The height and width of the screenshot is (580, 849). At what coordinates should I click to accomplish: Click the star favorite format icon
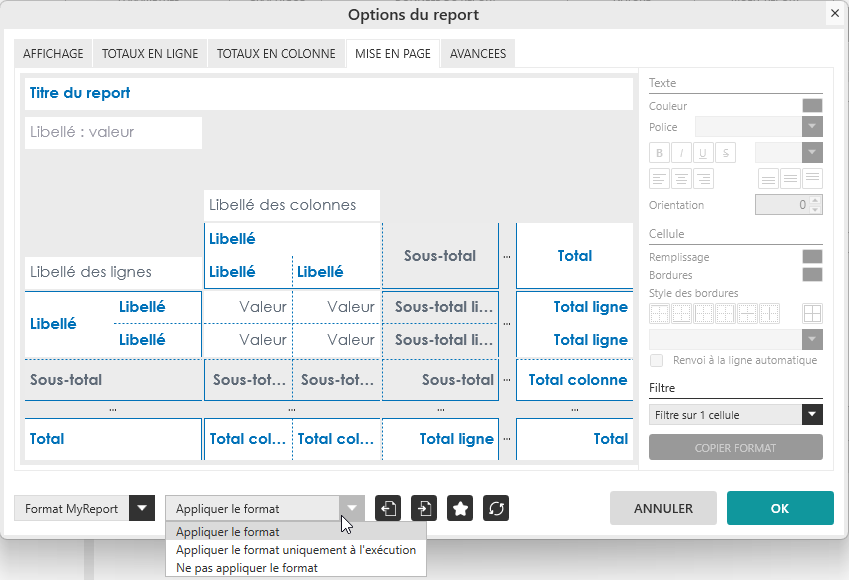[460, 508]
